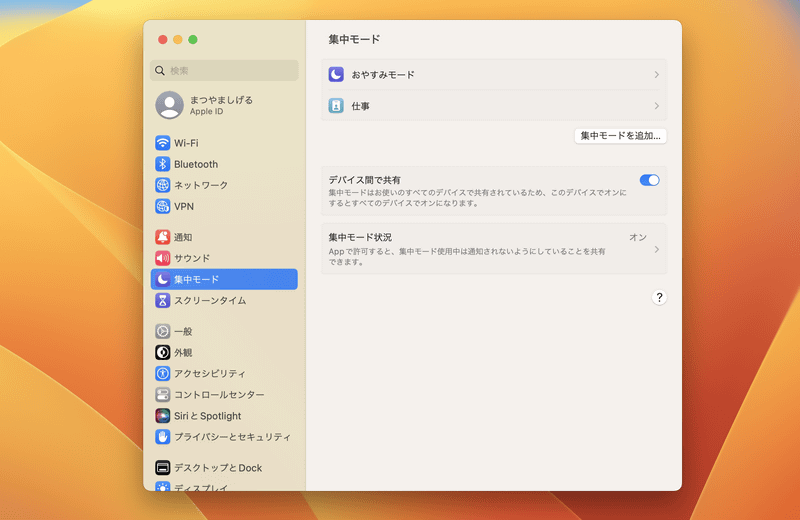Screen dimensions: 800x520
Task: Open 集中モード状況 chevron
Action: (x=657, y=249)
